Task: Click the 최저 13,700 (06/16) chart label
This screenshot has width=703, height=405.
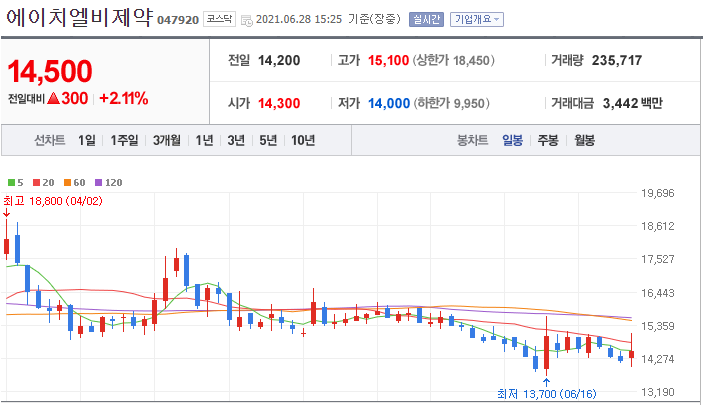Action: click(547, 394)
